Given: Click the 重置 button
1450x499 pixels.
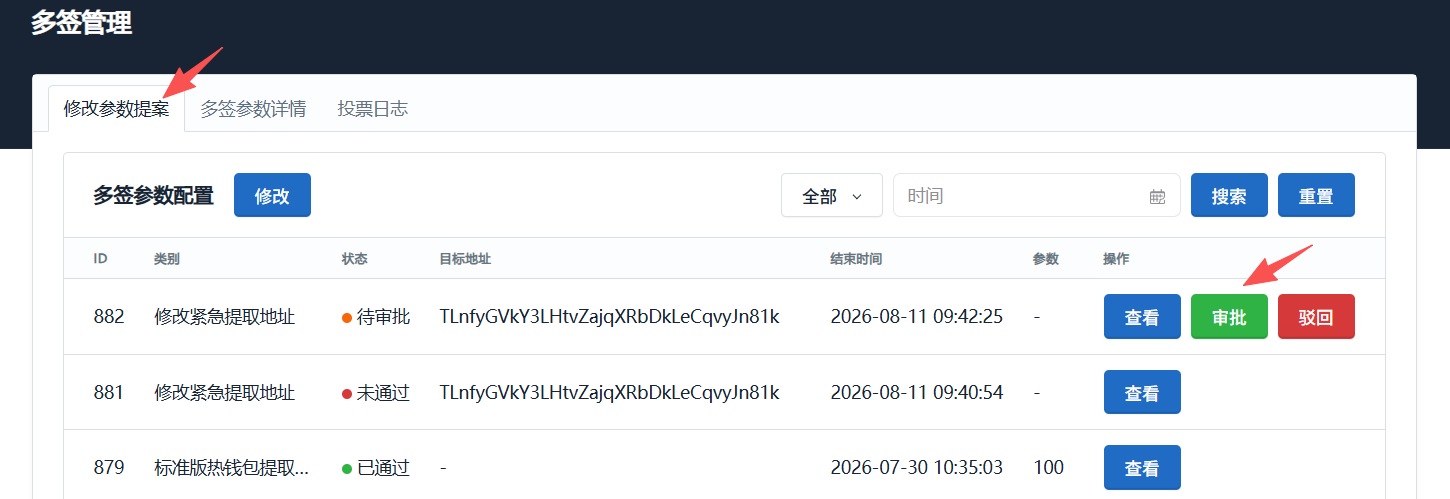Looking at the screenshot, I should tap(1316, 195).
